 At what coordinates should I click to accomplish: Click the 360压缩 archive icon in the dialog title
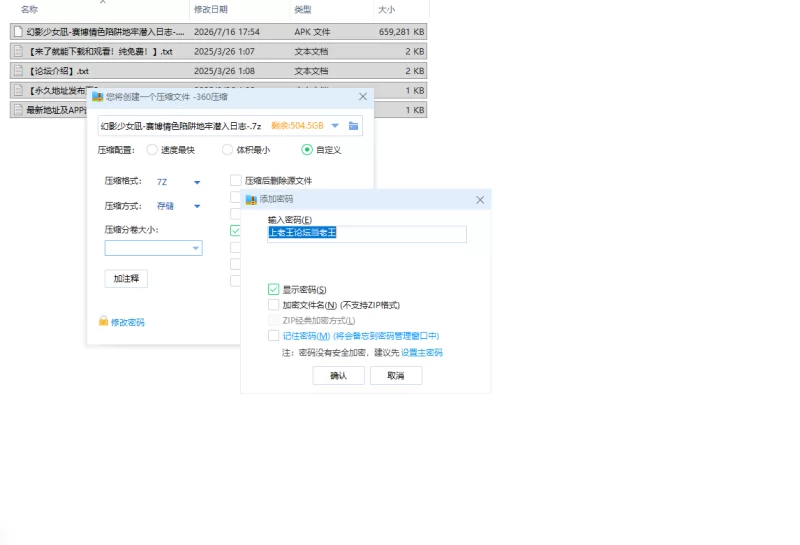pyautogui.click(x=97, y=96)
